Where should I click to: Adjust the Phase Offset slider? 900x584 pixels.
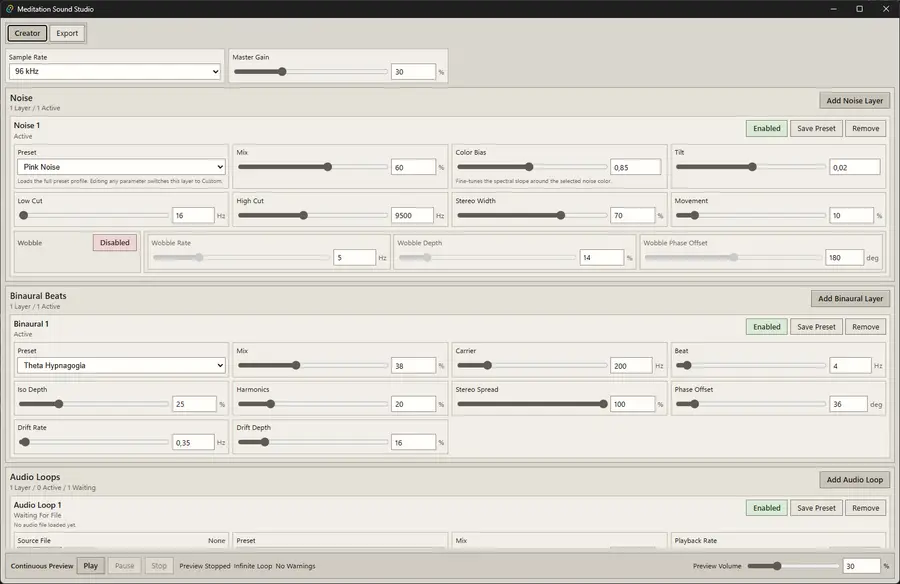751,404
